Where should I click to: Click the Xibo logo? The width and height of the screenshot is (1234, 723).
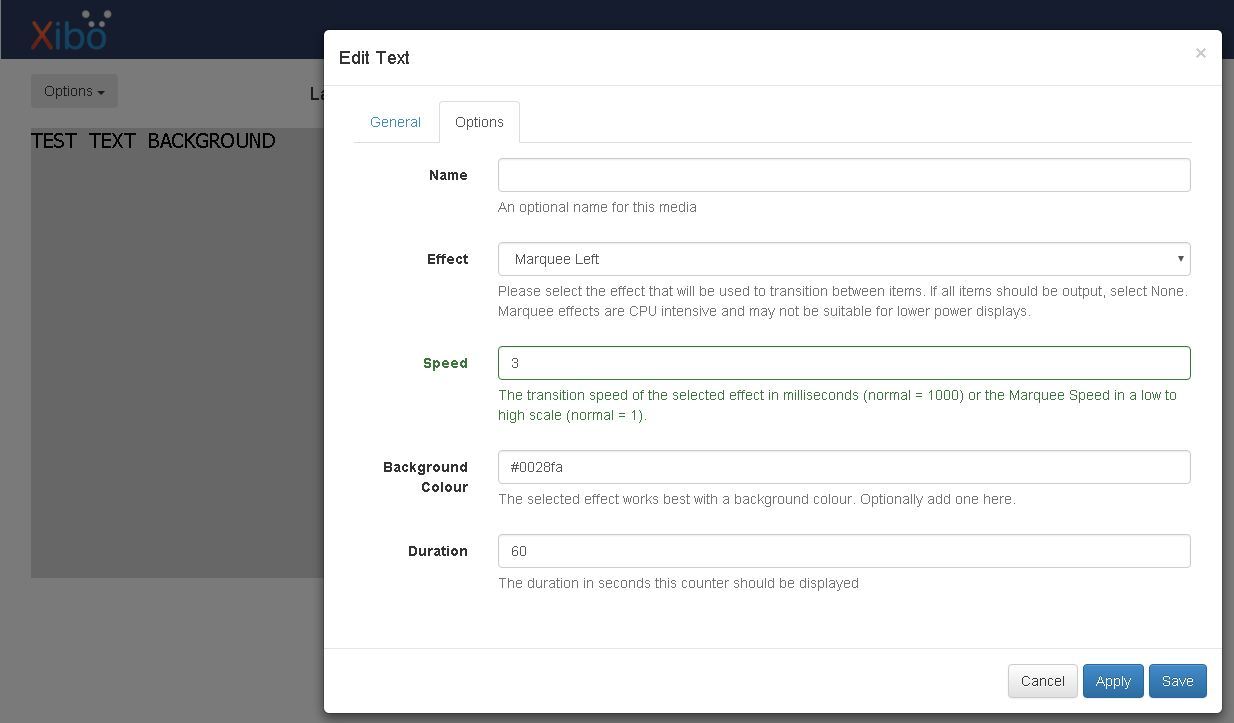click(69, 30)
